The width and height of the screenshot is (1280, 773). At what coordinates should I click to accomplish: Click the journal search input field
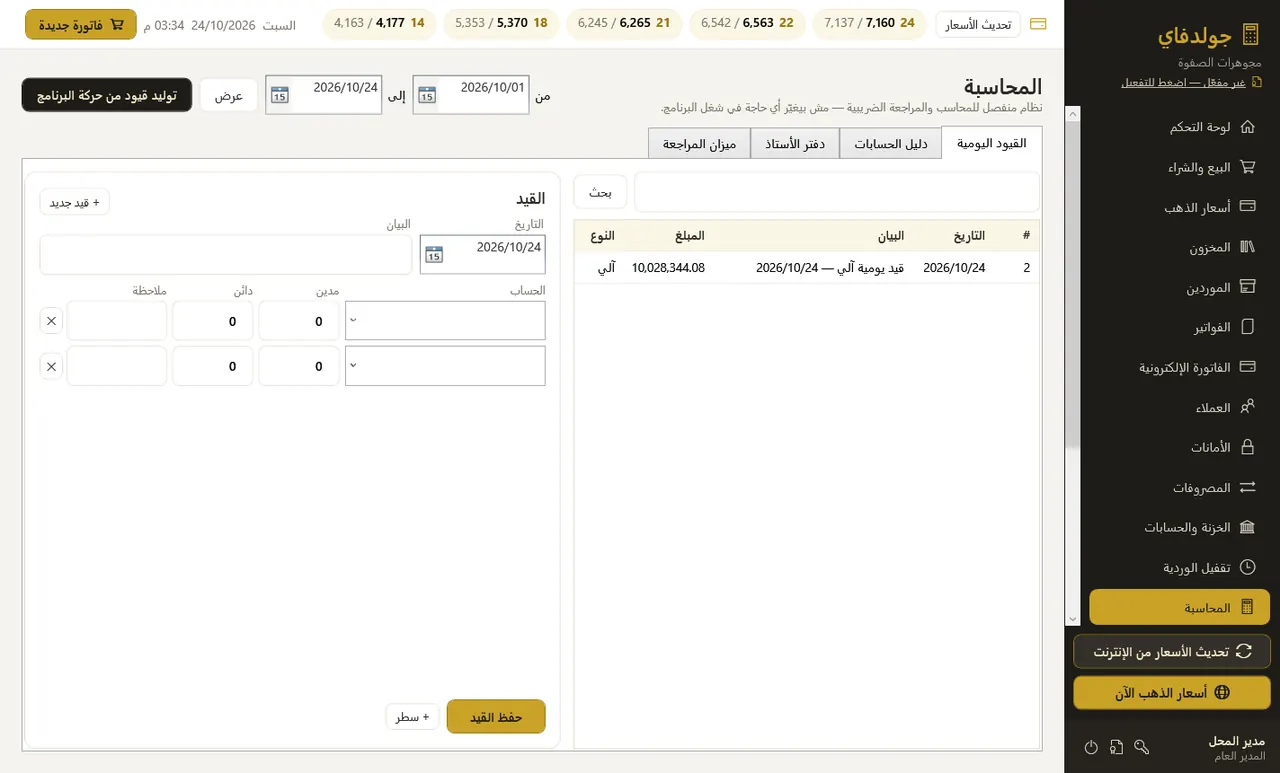click(838, 192)
